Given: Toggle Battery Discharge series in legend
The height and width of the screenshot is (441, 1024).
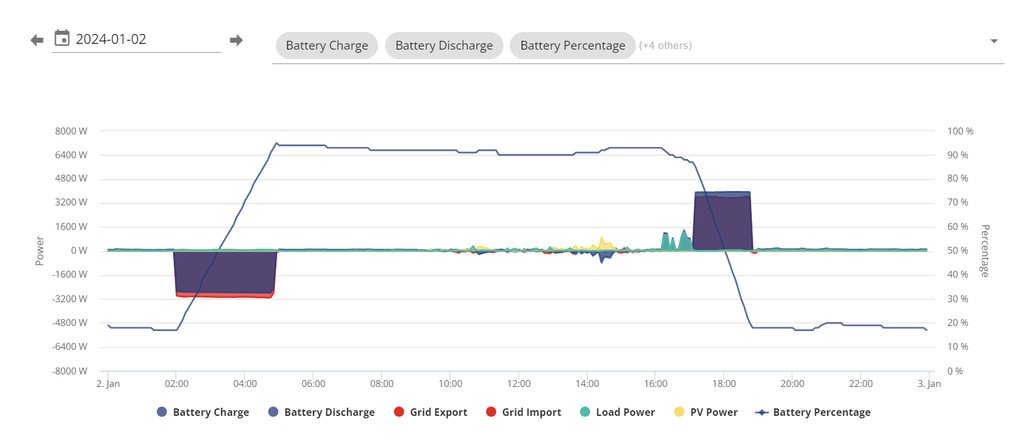Looking at the screenshot, I should 321,412.
